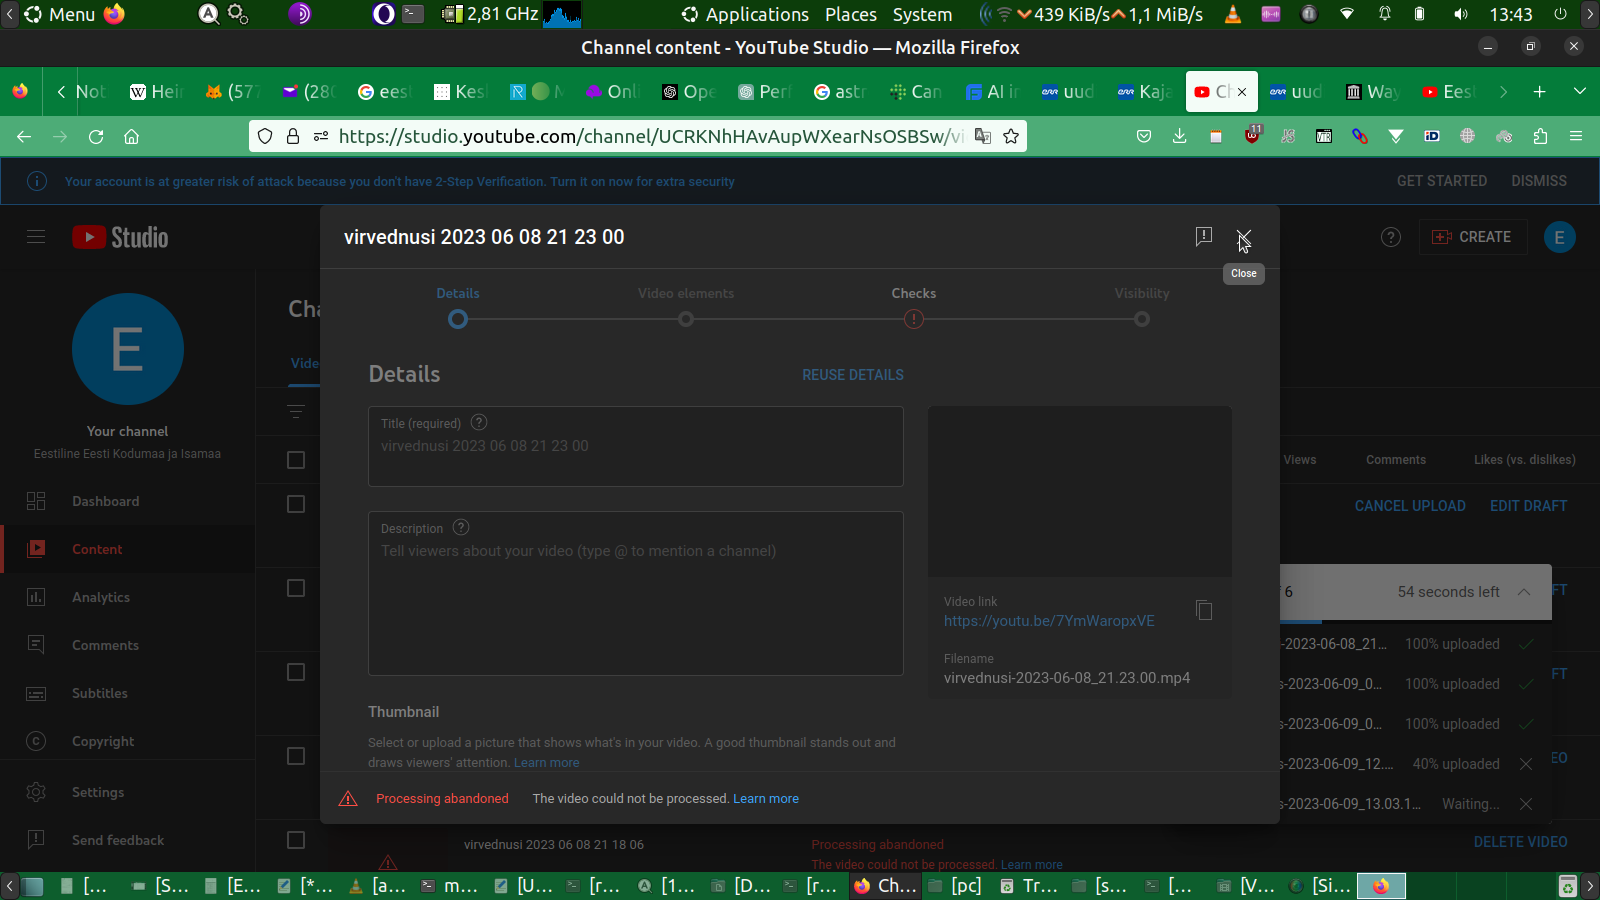Open the Firefox extensions puzzle icon
1600x900 pixels.
click(x=1540, y=136)
